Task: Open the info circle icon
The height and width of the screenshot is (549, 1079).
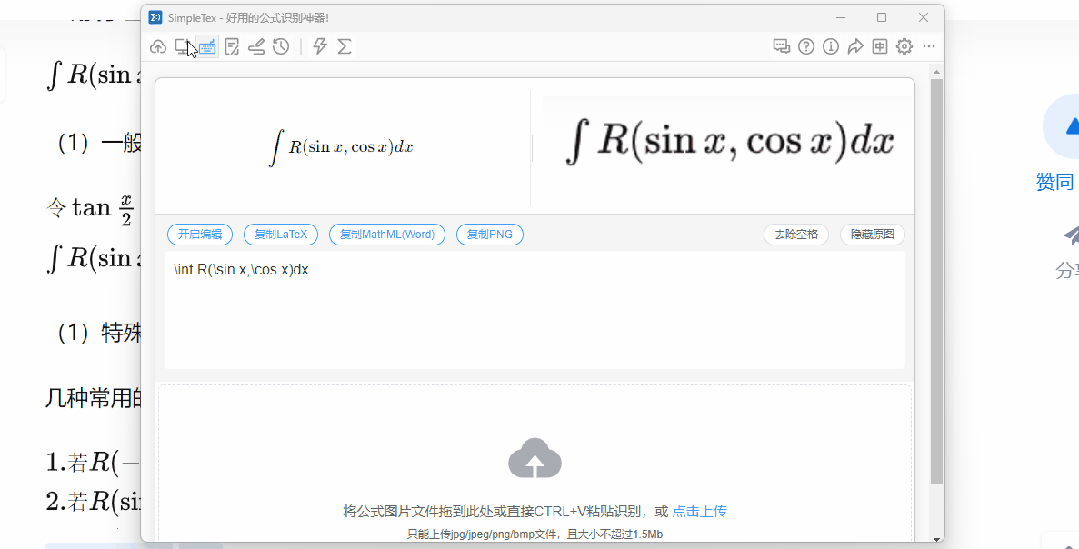Action: click(831, 47)
